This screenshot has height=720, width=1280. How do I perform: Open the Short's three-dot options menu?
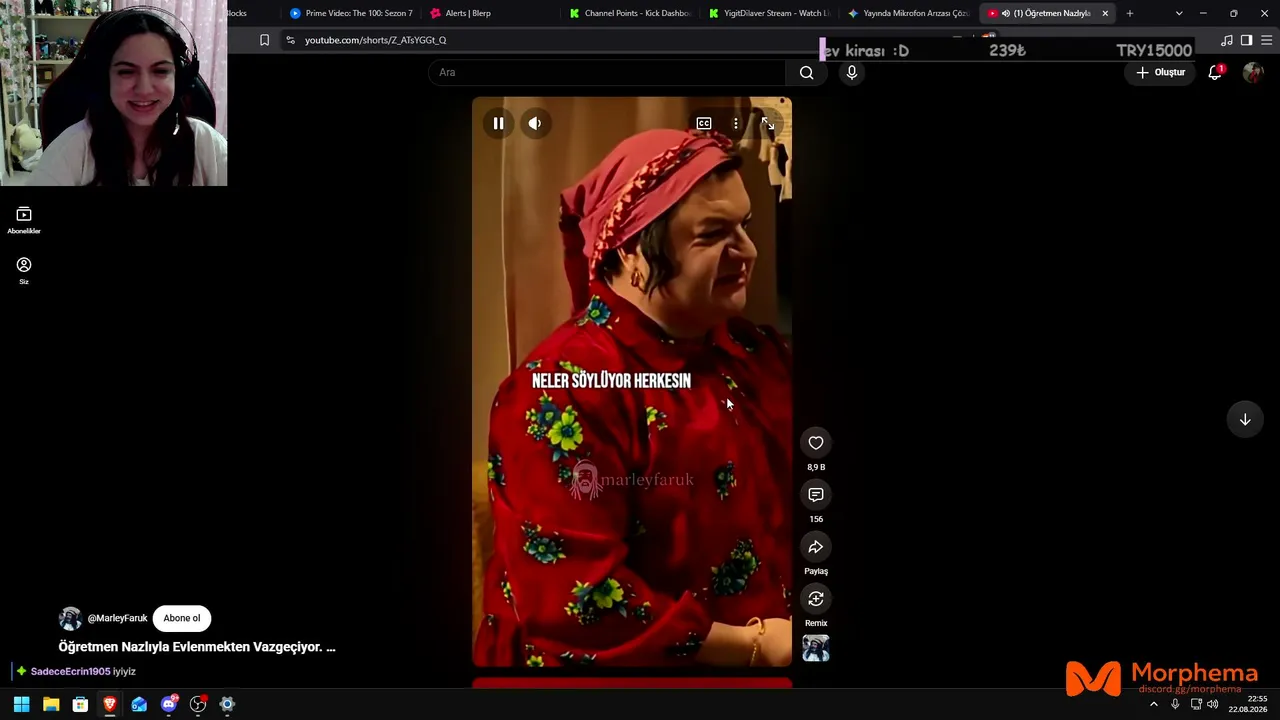(x=736, y=124)
